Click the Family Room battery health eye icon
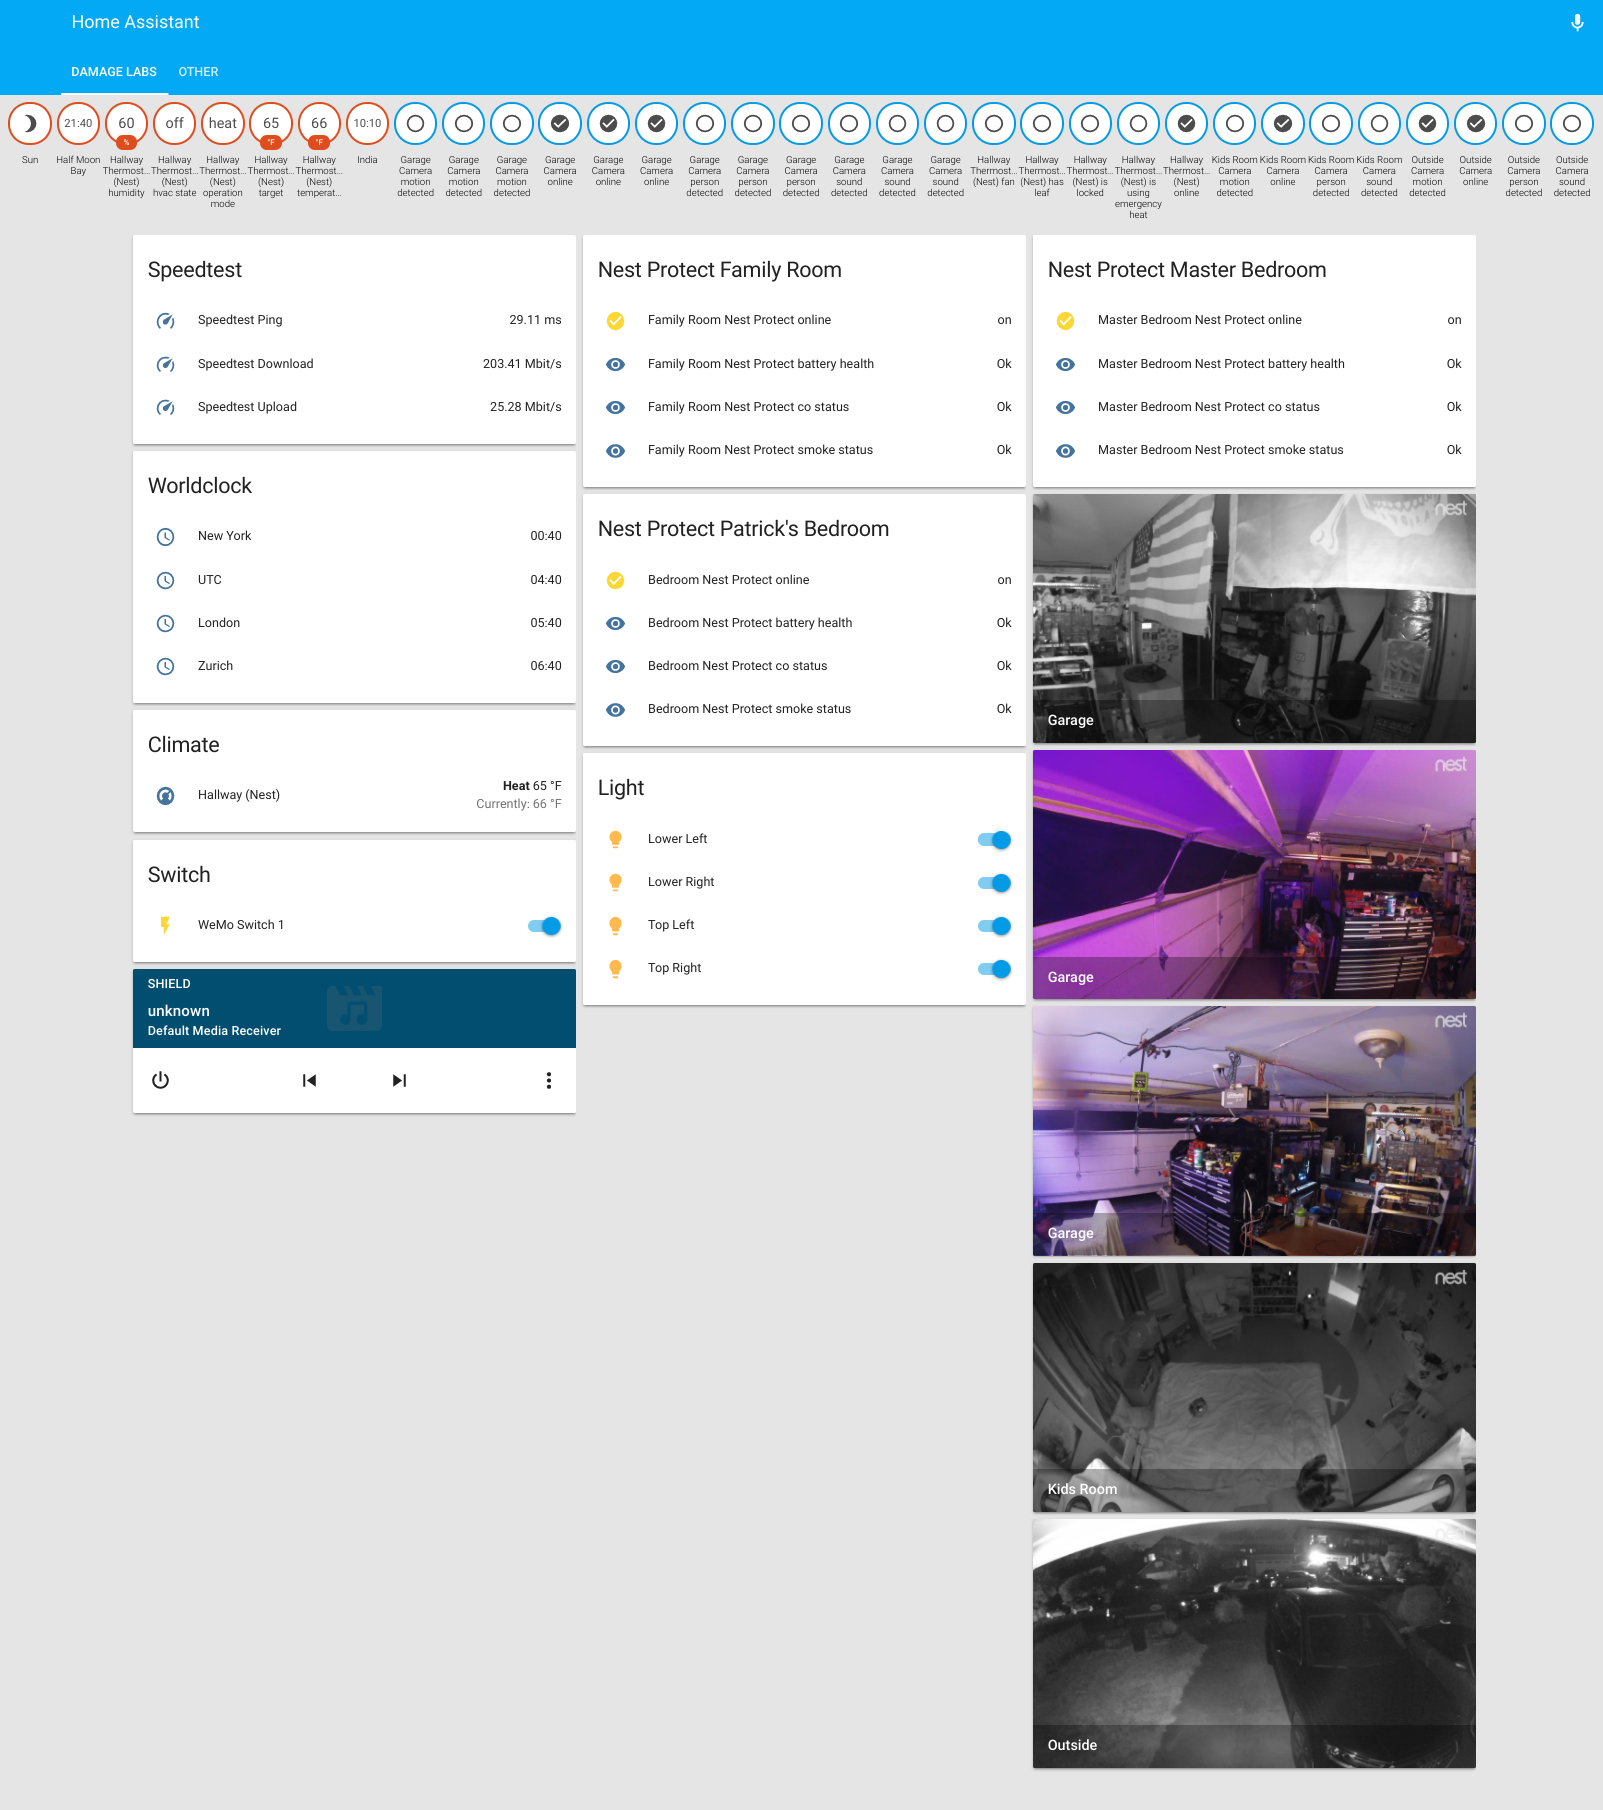 616,365
